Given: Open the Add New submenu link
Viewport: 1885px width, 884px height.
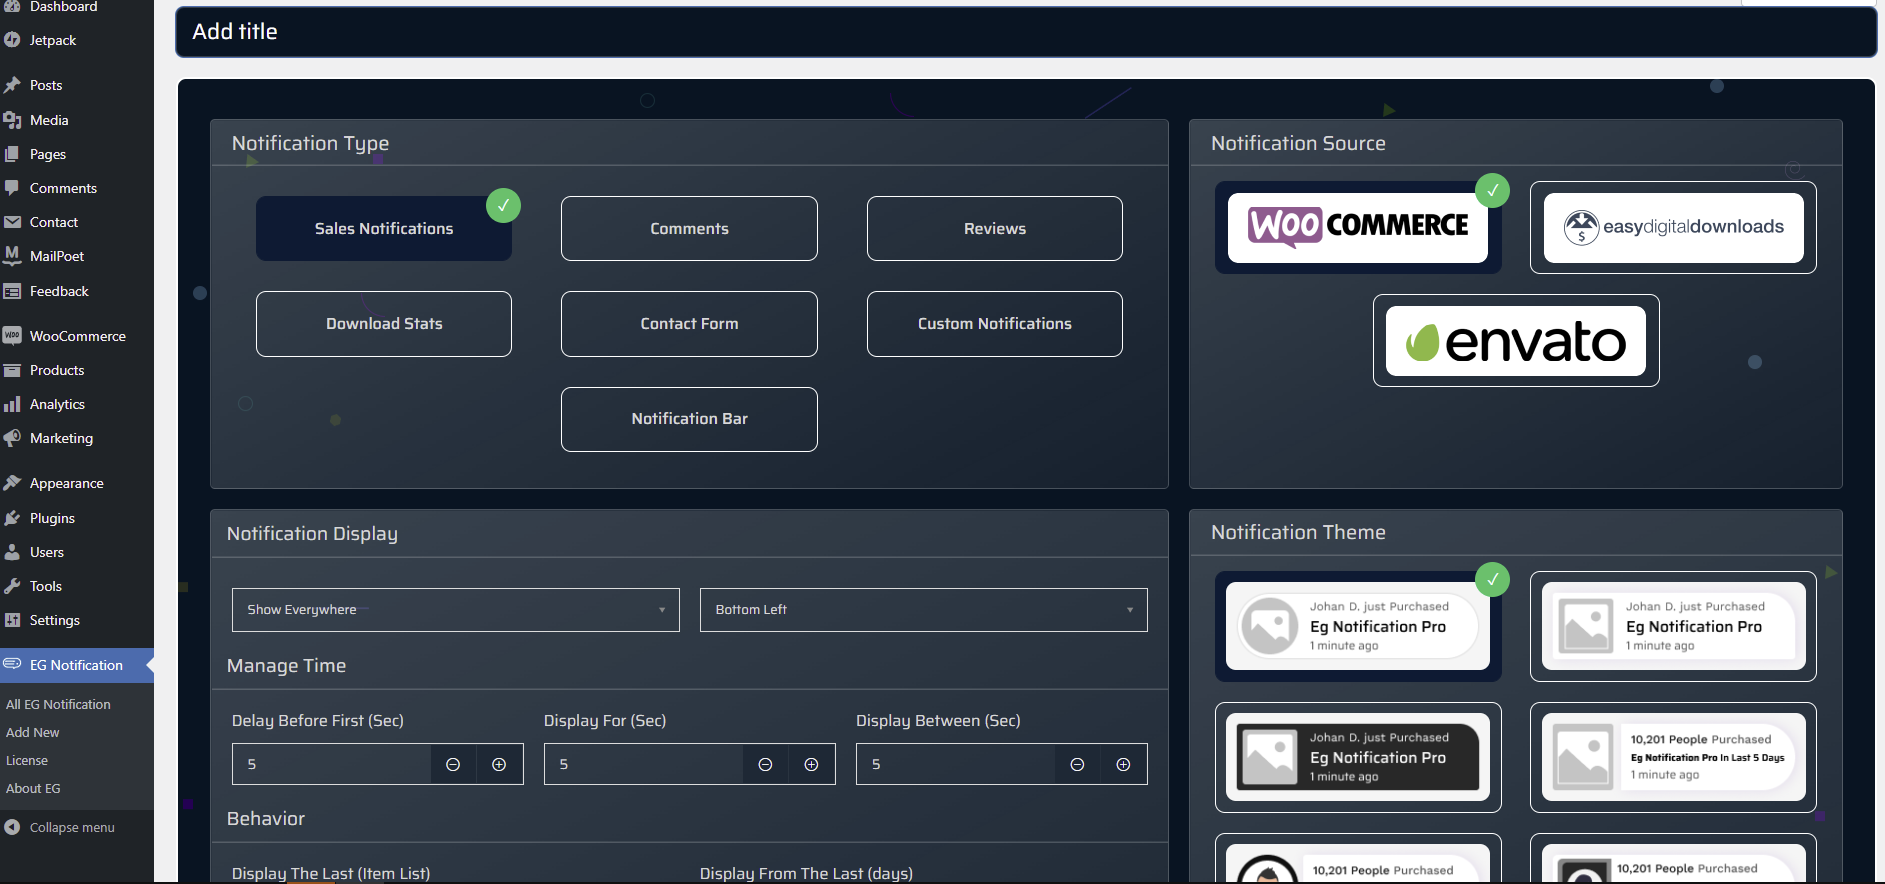Looking at the screenshot, I should pyautogui.click(x=33, y=732).
